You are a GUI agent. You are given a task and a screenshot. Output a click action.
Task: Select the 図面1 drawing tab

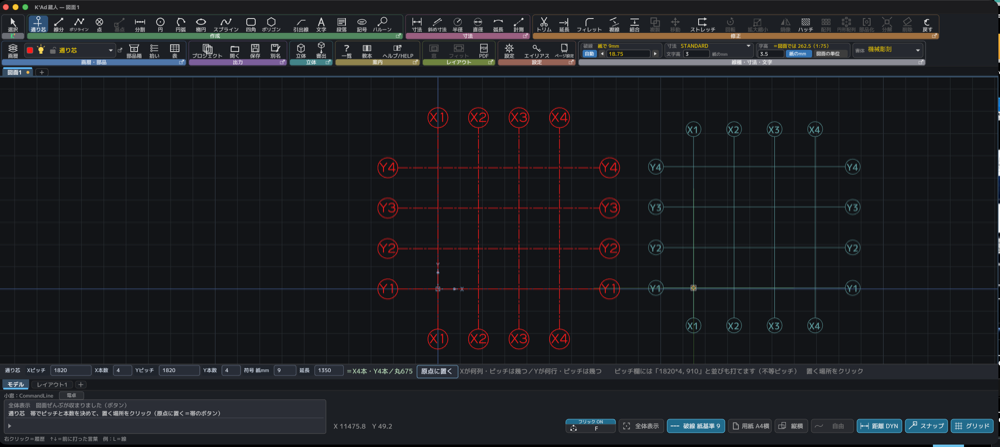(x=17, y=73)
